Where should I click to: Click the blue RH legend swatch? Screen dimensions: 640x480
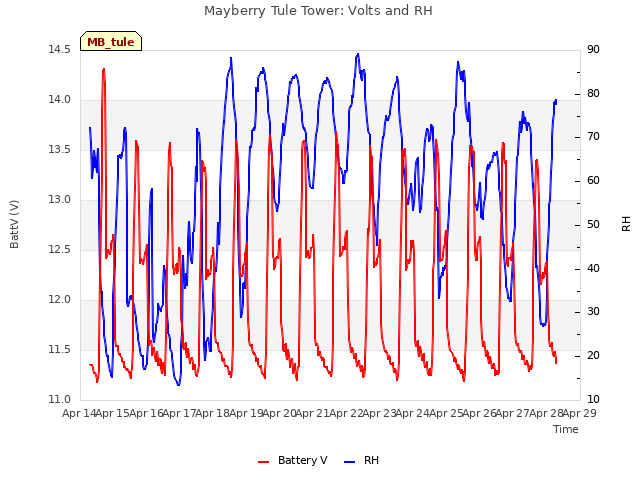coord(350,462)
